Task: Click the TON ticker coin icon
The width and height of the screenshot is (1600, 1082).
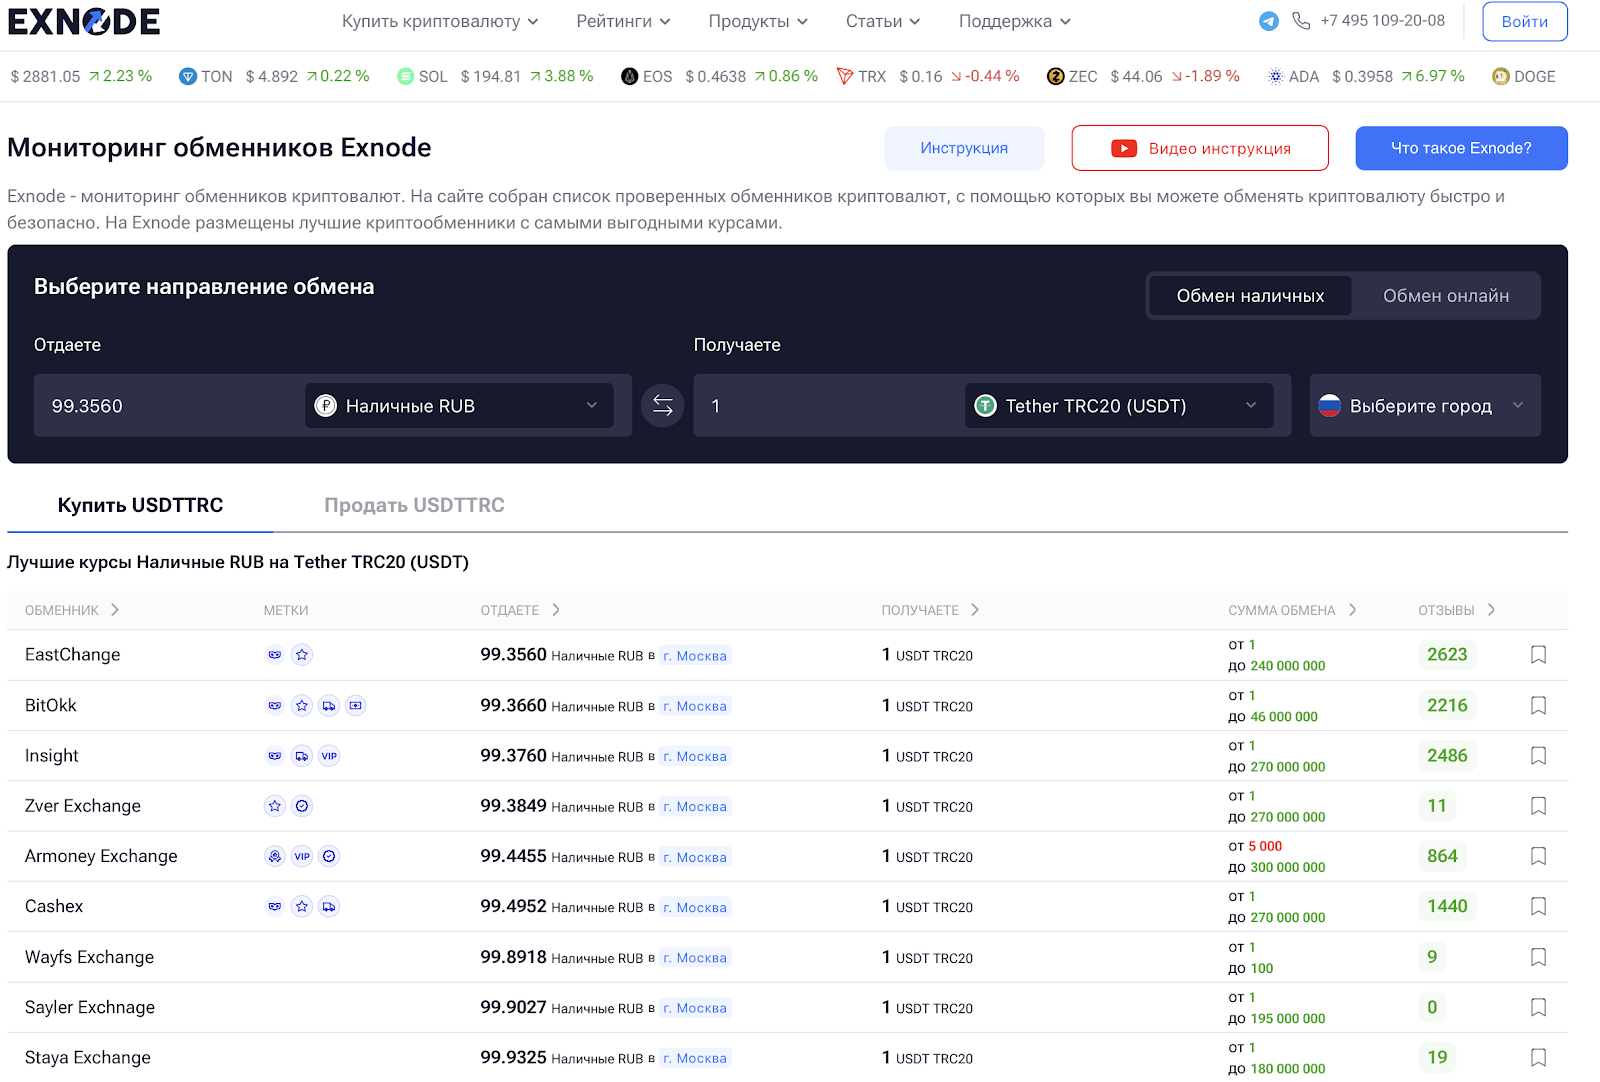Action: coord(187,76)
